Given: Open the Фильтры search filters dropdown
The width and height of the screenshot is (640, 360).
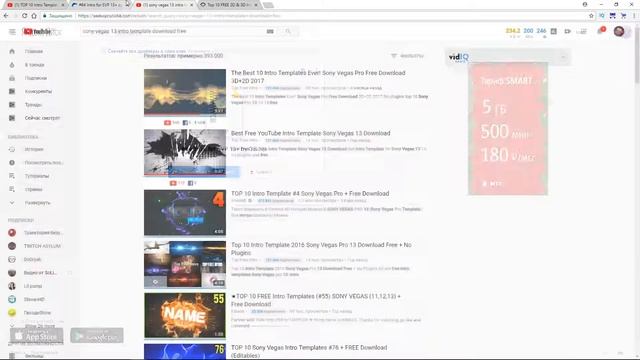Looking at the screenshot, I should pyautogui.click(x=407, y=56).
